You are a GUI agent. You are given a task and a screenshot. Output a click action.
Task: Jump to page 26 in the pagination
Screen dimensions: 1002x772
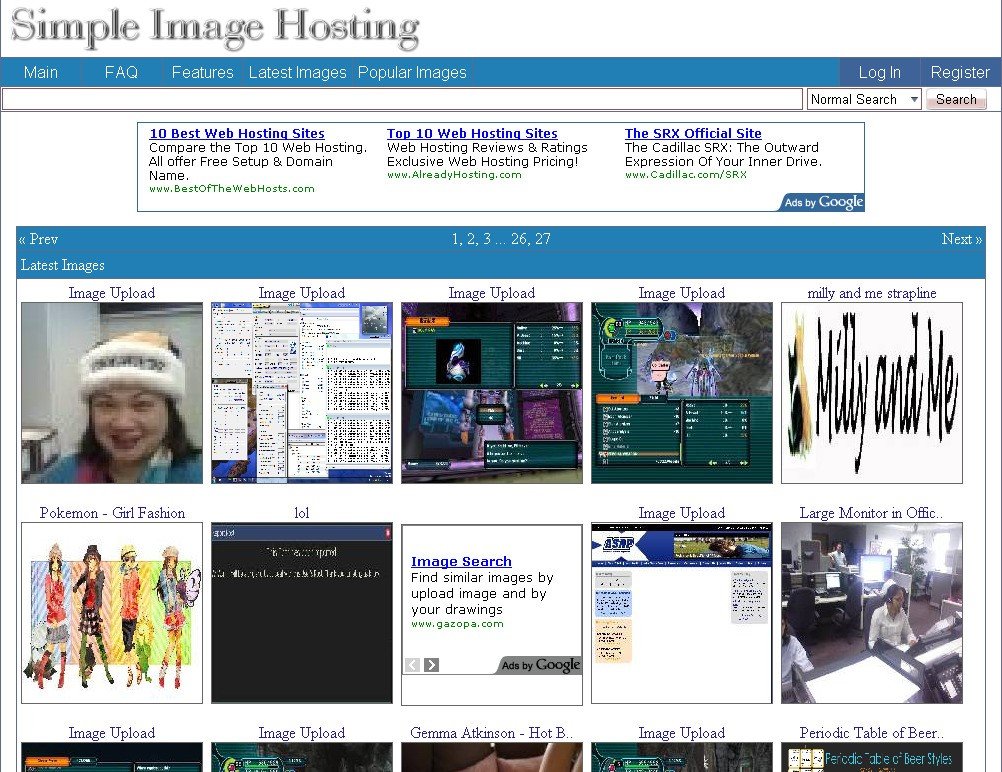pyautogui.click(x=520, y=239)
